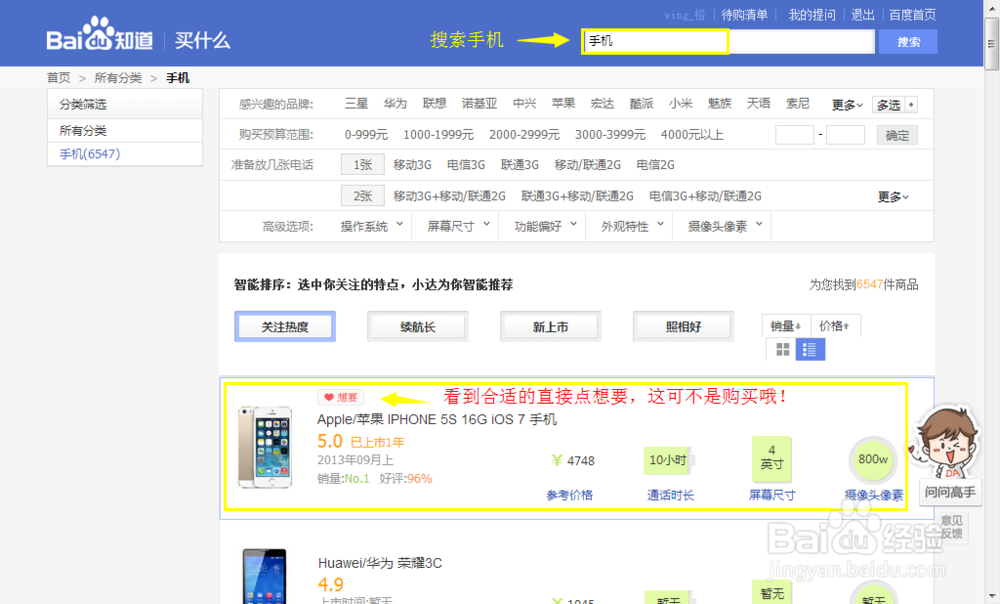Click the Baidu Zhidao logo
This screenshot has width=1000, height=604.
point(99,35)
